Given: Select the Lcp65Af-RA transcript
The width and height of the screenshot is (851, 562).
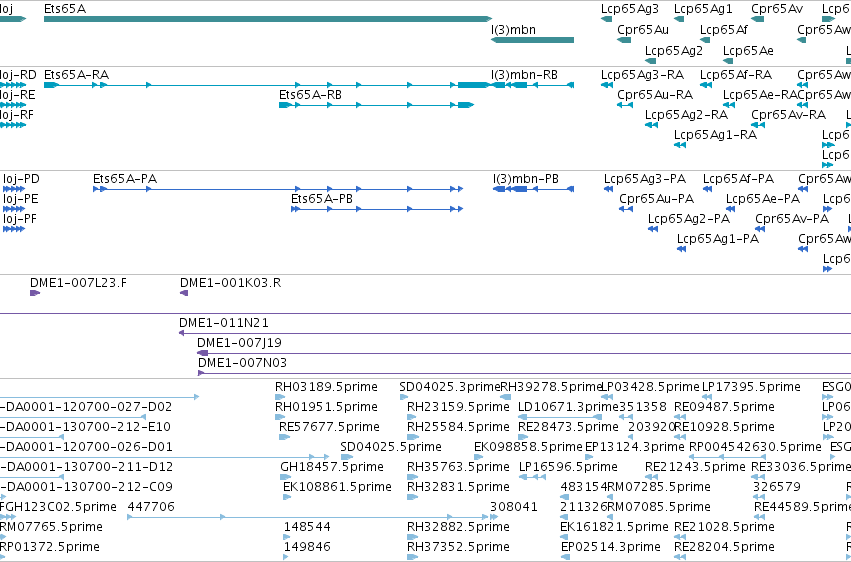Looking at the screenshot, I should coord(706,85).
